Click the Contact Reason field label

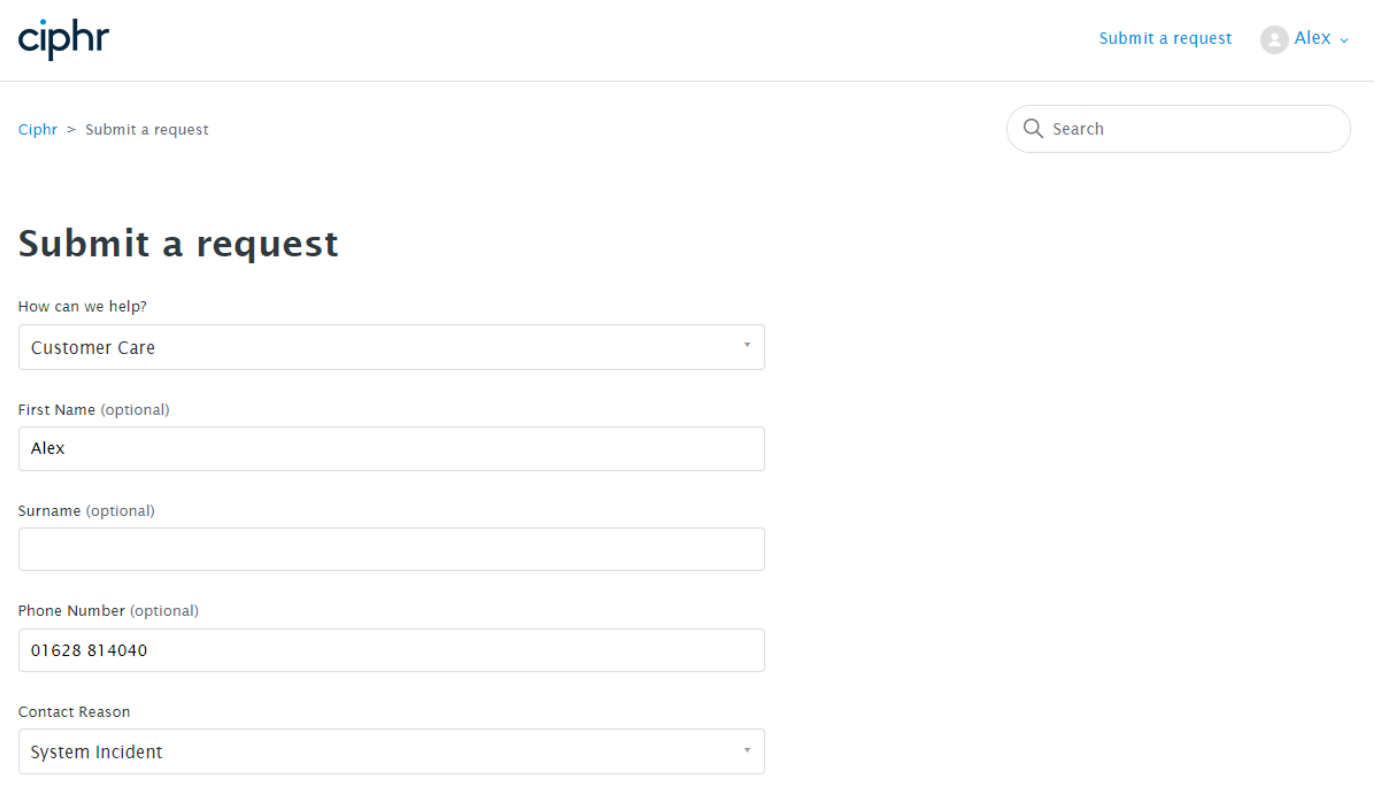tap(74, 712)
